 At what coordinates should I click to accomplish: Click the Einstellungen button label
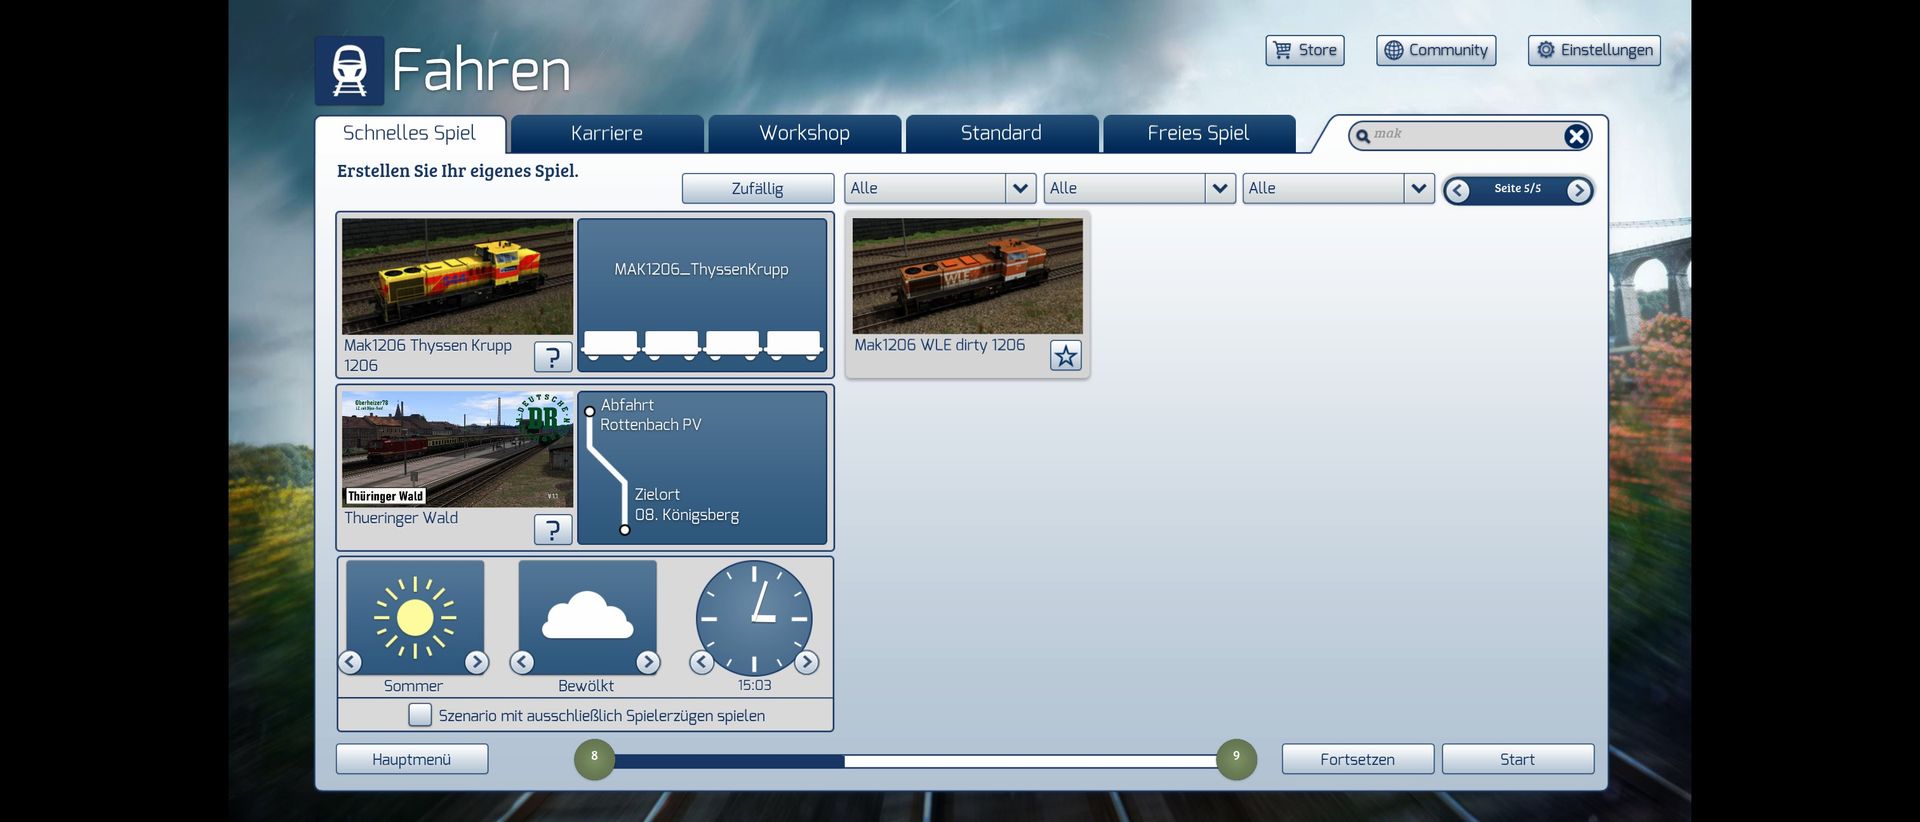[1607, 50]
